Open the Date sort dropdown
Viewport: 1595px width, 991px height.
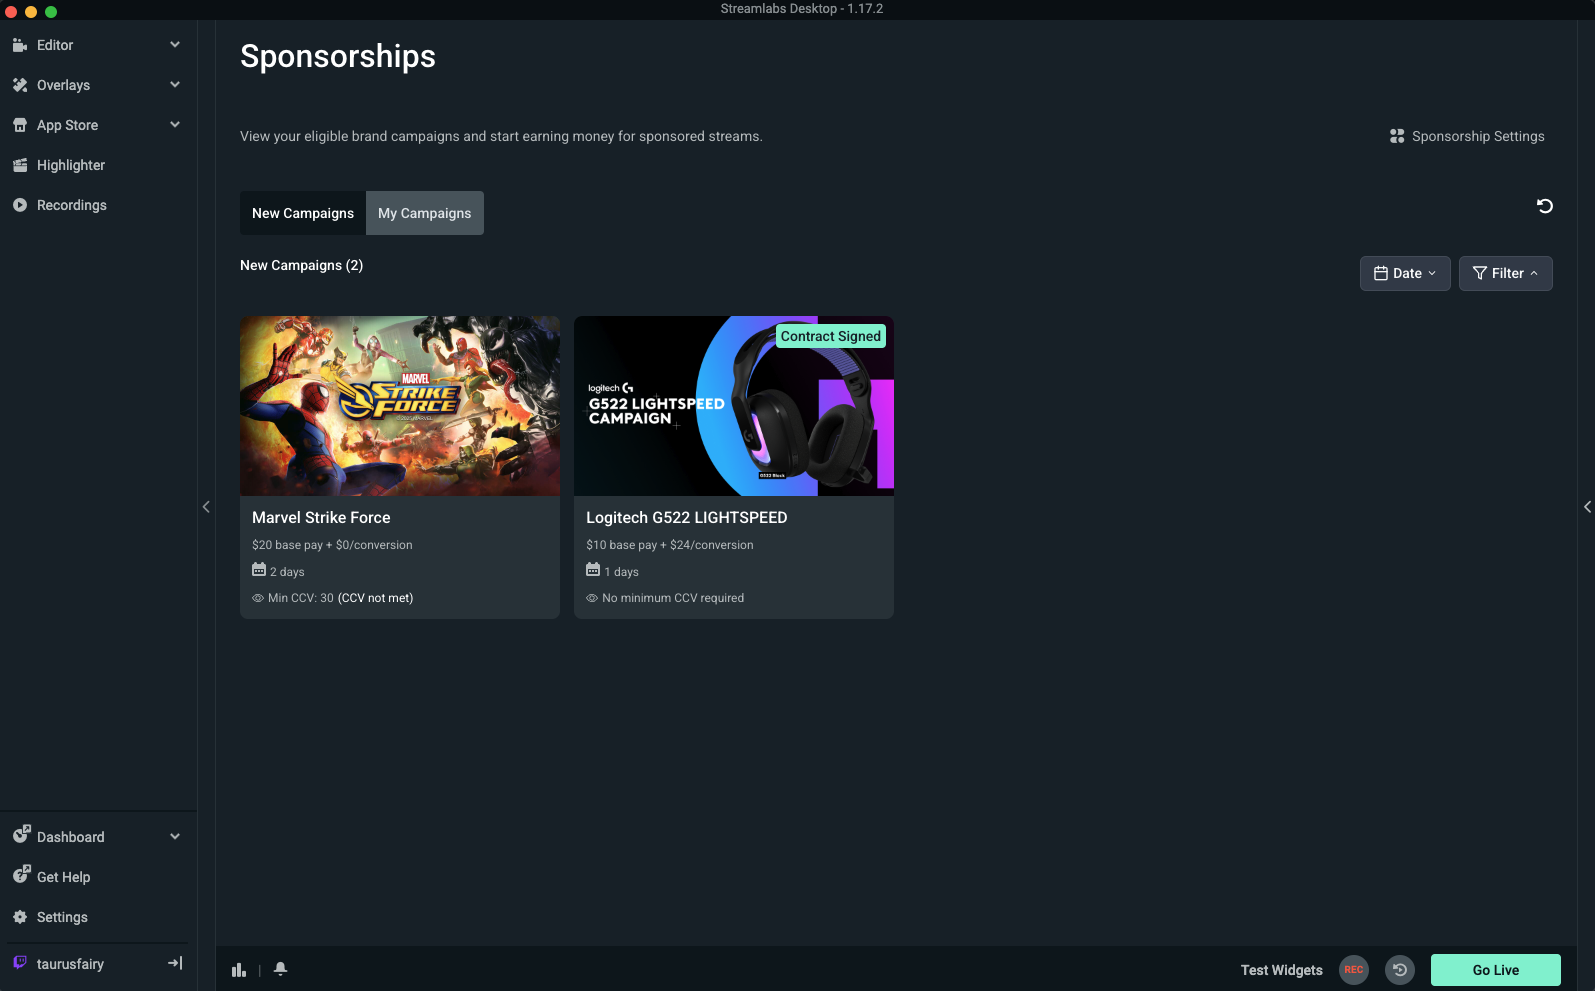[x=1405, y=273]
